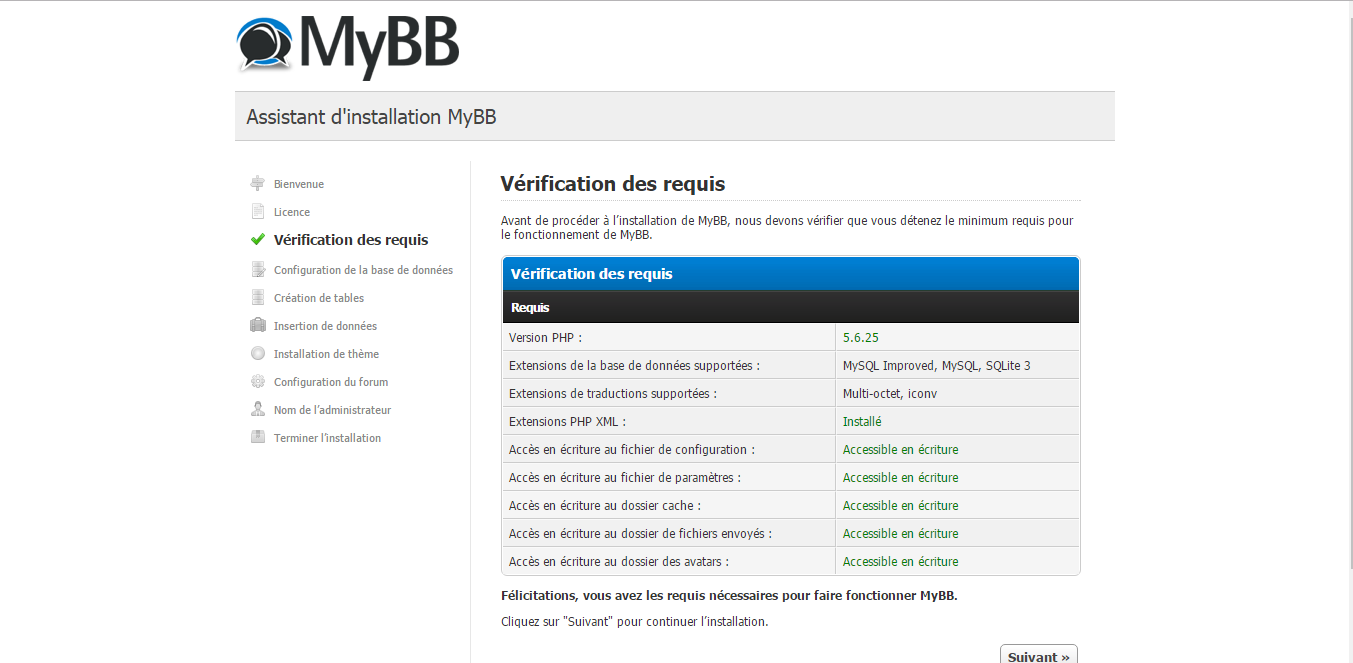This screenshot has height=663, width=1353.
Task: Click Accessible en écriture for dossier cache
Action: click(900, 506)
